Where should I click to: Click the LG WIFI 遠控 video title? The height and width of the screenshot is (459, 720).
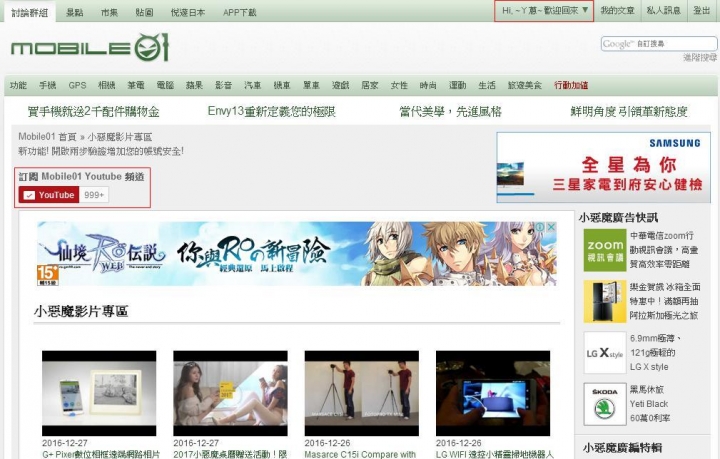click(495, 454)
